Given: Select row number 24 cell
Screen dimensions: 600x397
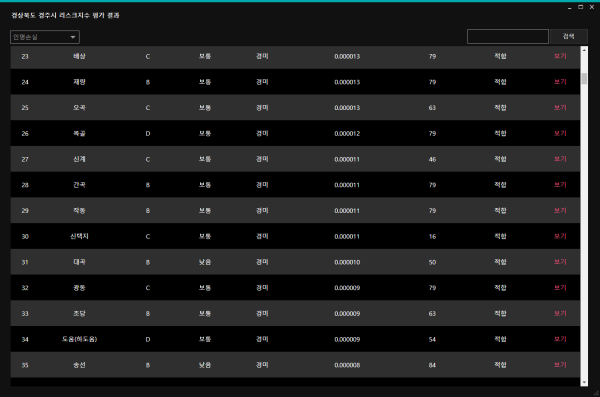Looking at the screenshot, I should [25, 82].
